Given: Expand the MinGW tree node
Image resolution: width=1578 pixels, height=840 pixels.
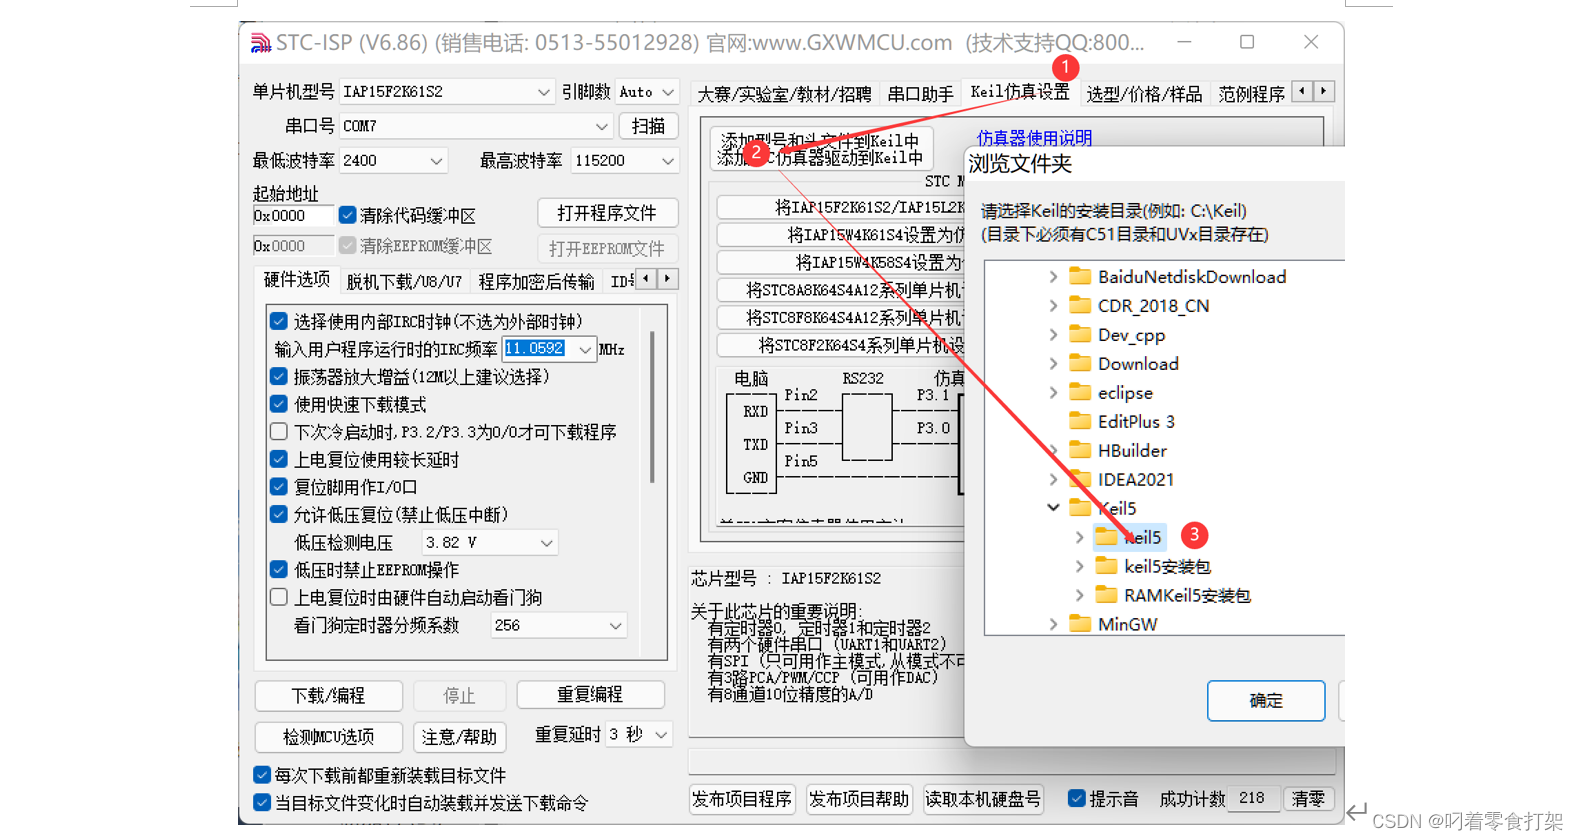Looking at the screenshot, I should coord(1053,624).
